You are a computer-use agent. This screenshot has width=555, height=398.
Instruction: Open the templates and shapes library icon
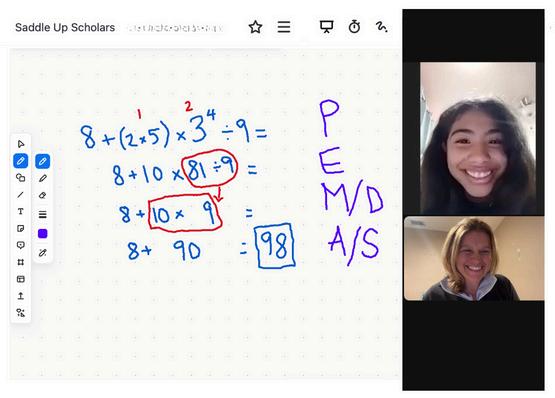21,313
